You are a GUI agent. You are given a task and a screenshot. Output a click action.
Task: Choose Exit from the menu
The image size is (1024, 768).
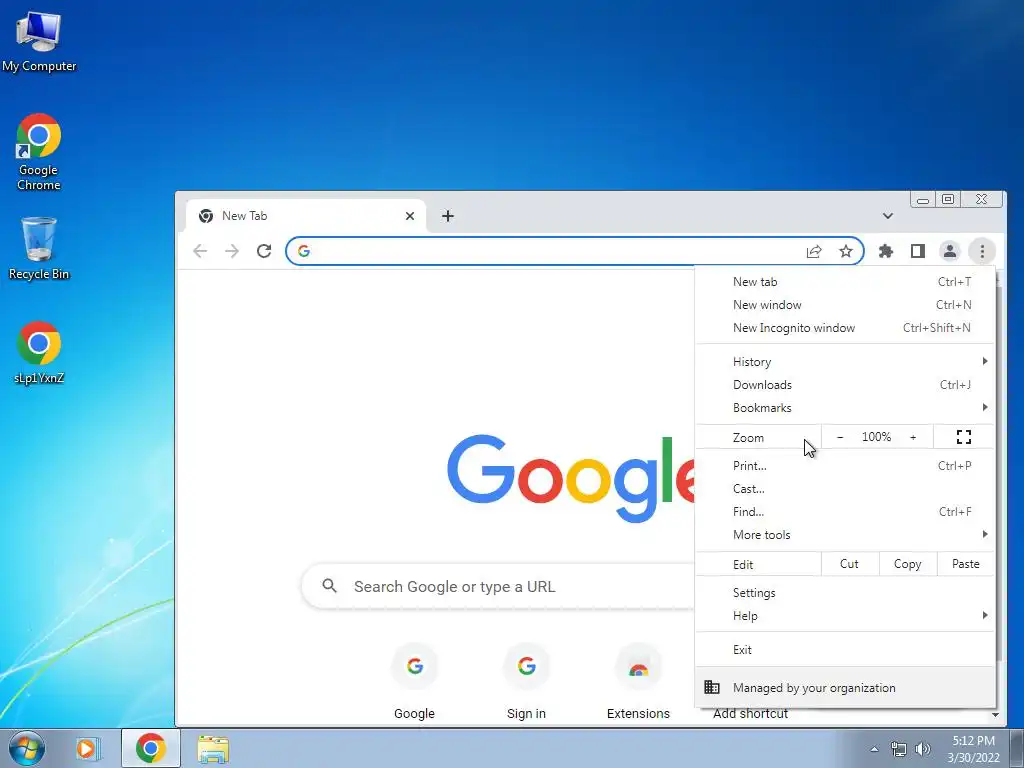point(846,649)
